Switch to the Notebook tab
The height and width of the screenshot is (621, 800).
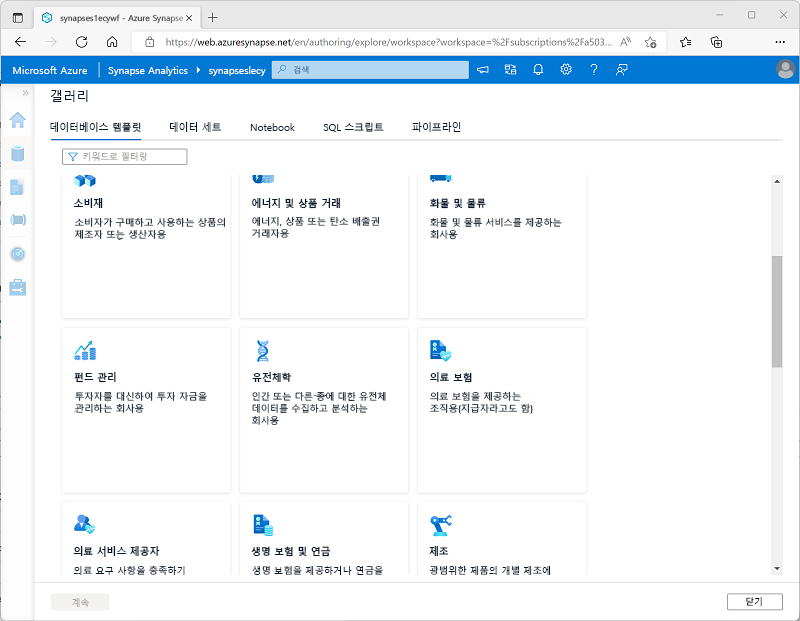[x=272, y=127]
